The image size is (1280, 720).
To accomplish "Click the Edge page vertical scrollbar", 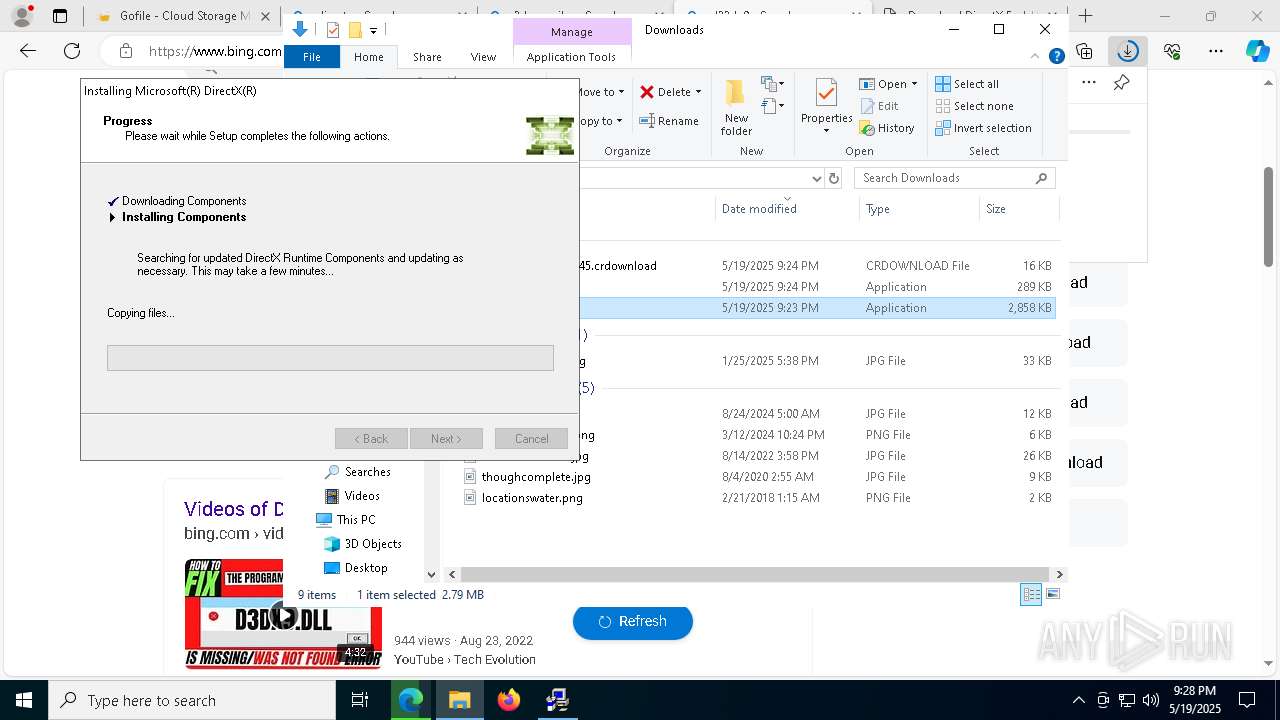I will pos(1269,215).
